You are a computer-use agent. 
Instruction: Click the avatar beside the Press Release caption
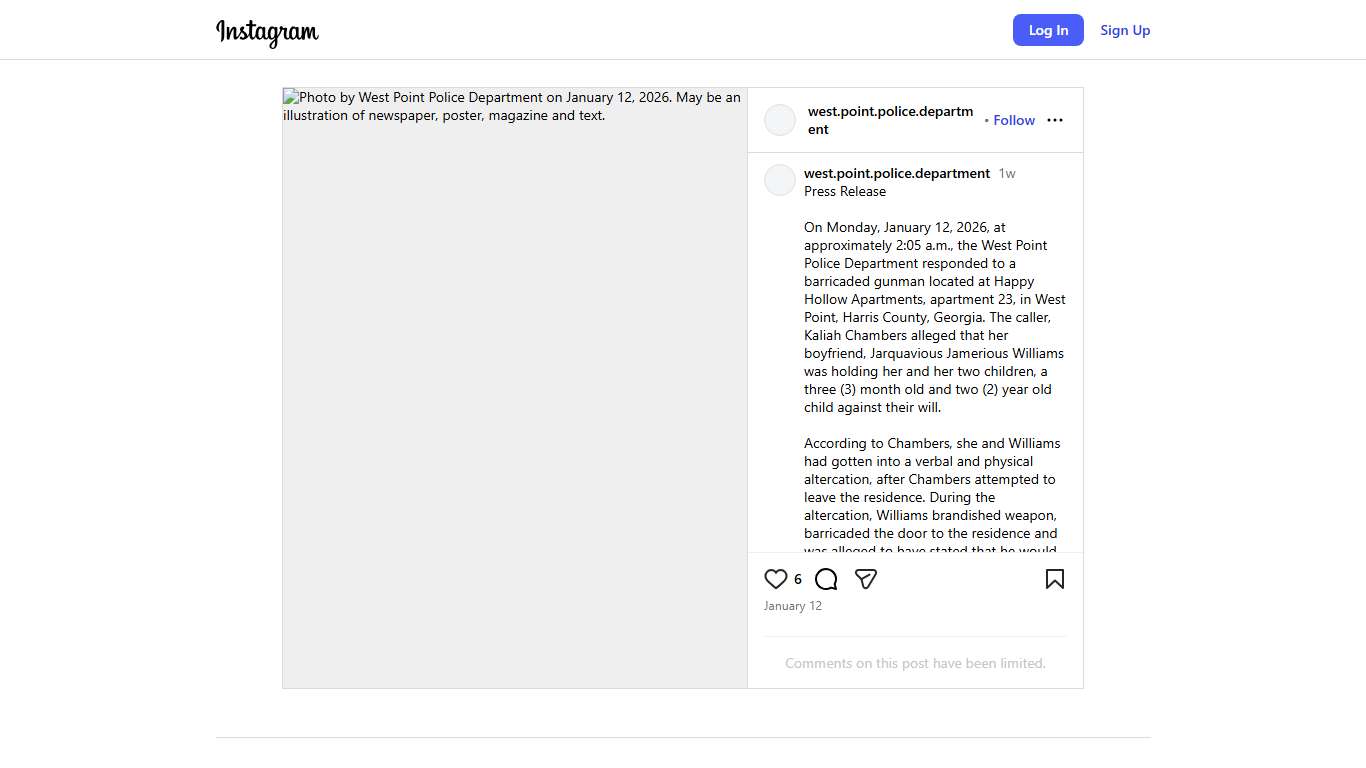780,180
